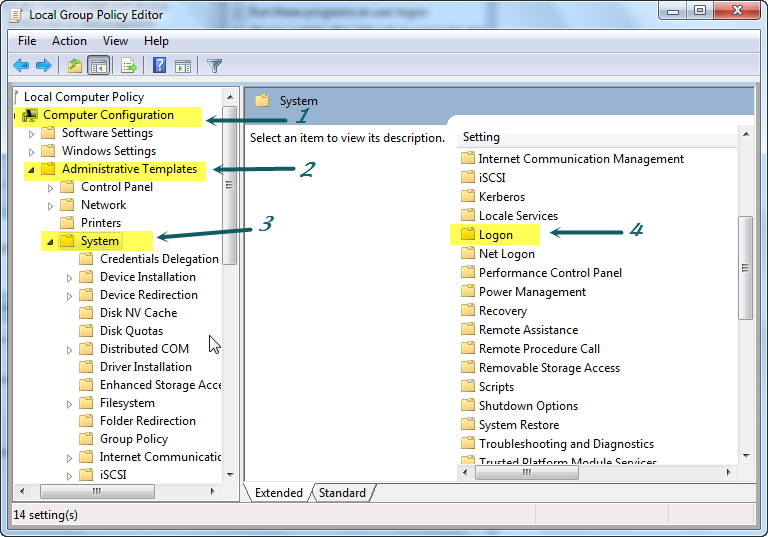Click folder icon beside Printers in tree

pos(67,223)
